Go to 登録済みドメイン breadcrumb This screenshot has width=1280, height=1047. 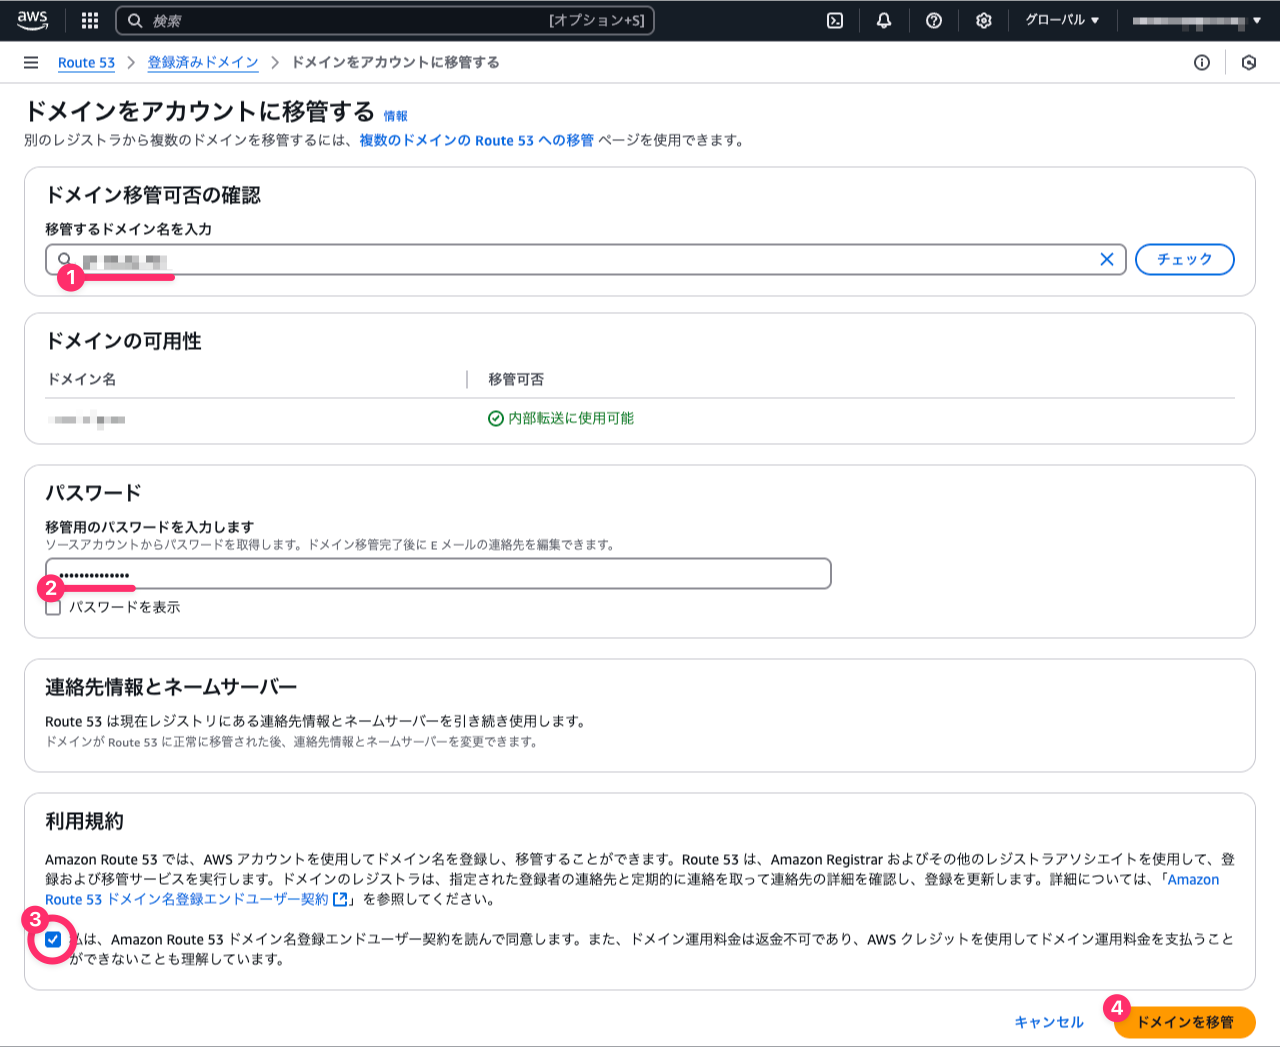click(x=203, y=62)
